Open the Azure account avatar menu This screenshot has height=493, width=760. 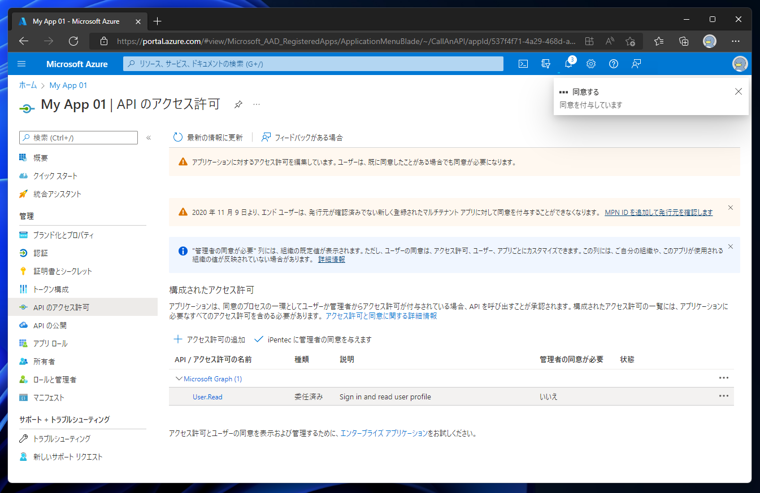(x=739, y=64)
